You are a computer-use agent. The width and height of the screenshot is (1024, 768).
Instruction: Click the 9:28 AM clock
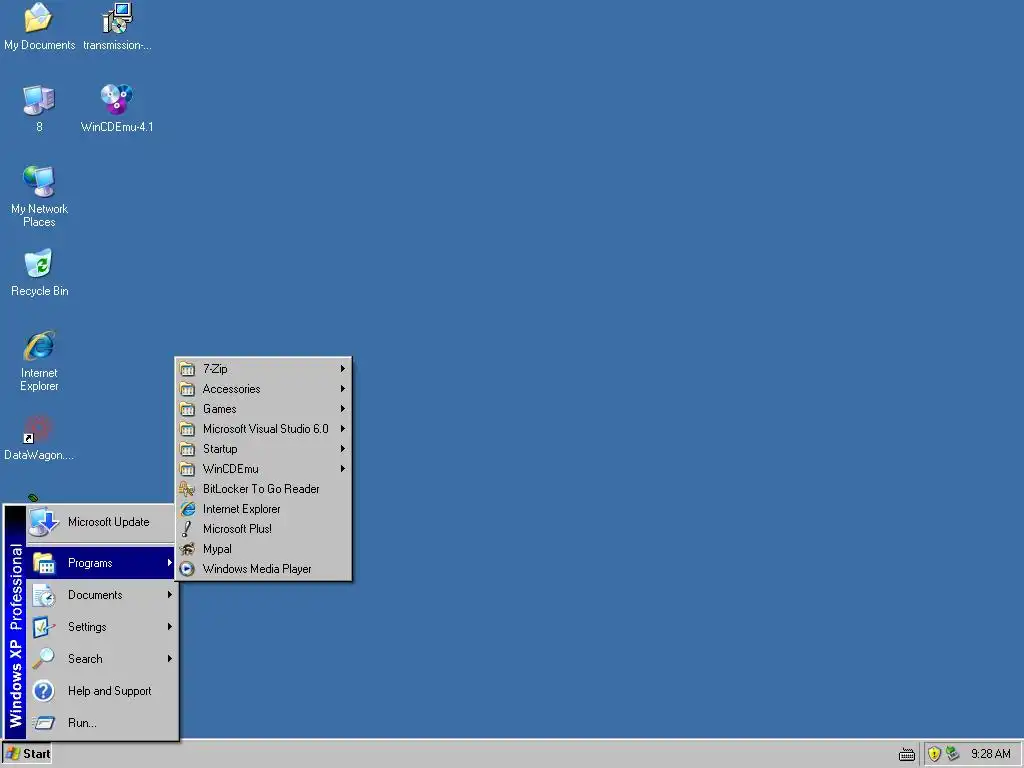990,754
